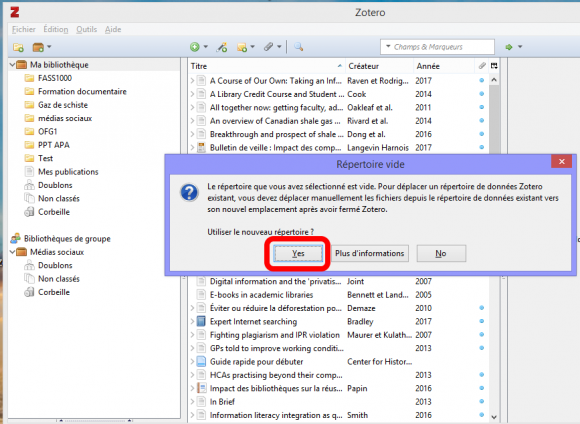Click the blue question mark icon in dialog

point(189,192)
